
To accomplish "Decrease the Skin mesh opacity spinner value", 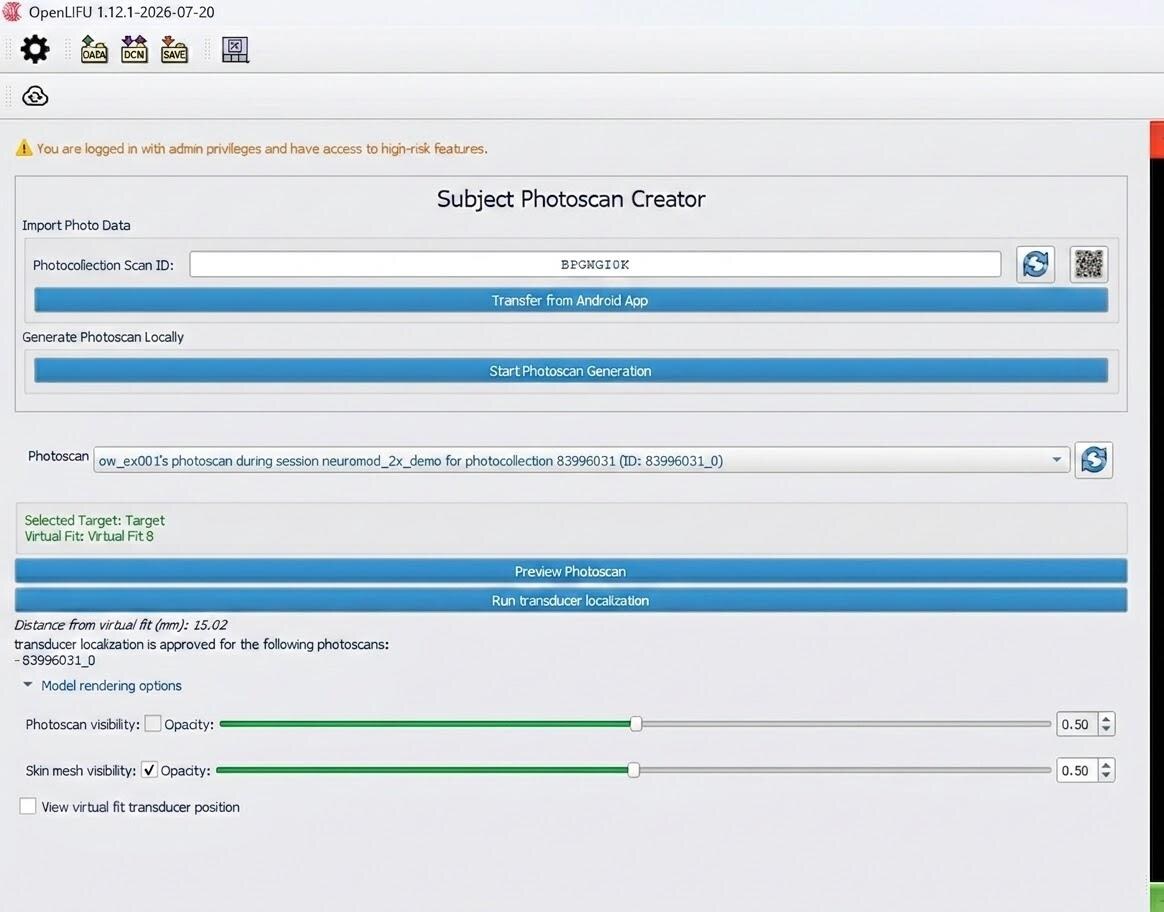I will [1106, 775].
